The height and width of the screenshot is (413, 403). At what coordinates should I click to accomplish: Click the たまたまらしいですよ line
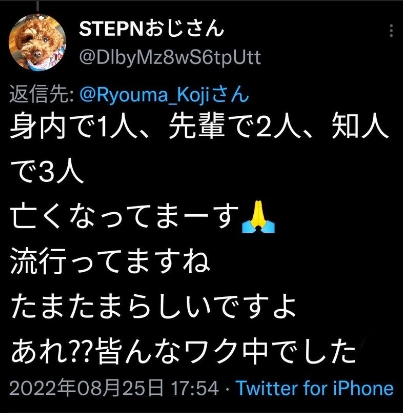[153, 307]
